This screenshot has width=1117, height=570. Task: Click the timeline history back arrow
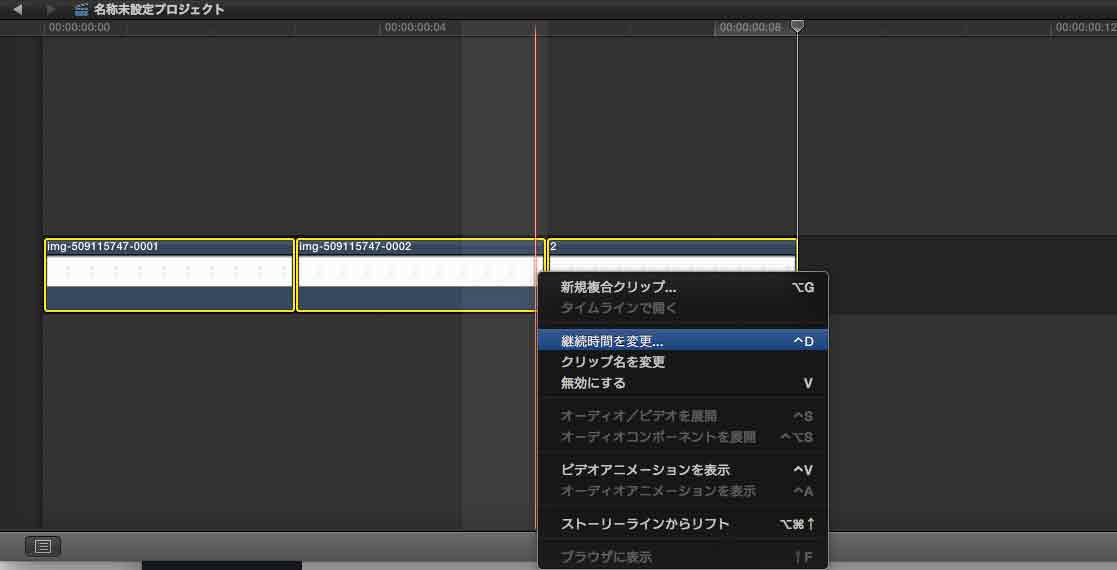[x=17, y=9]
